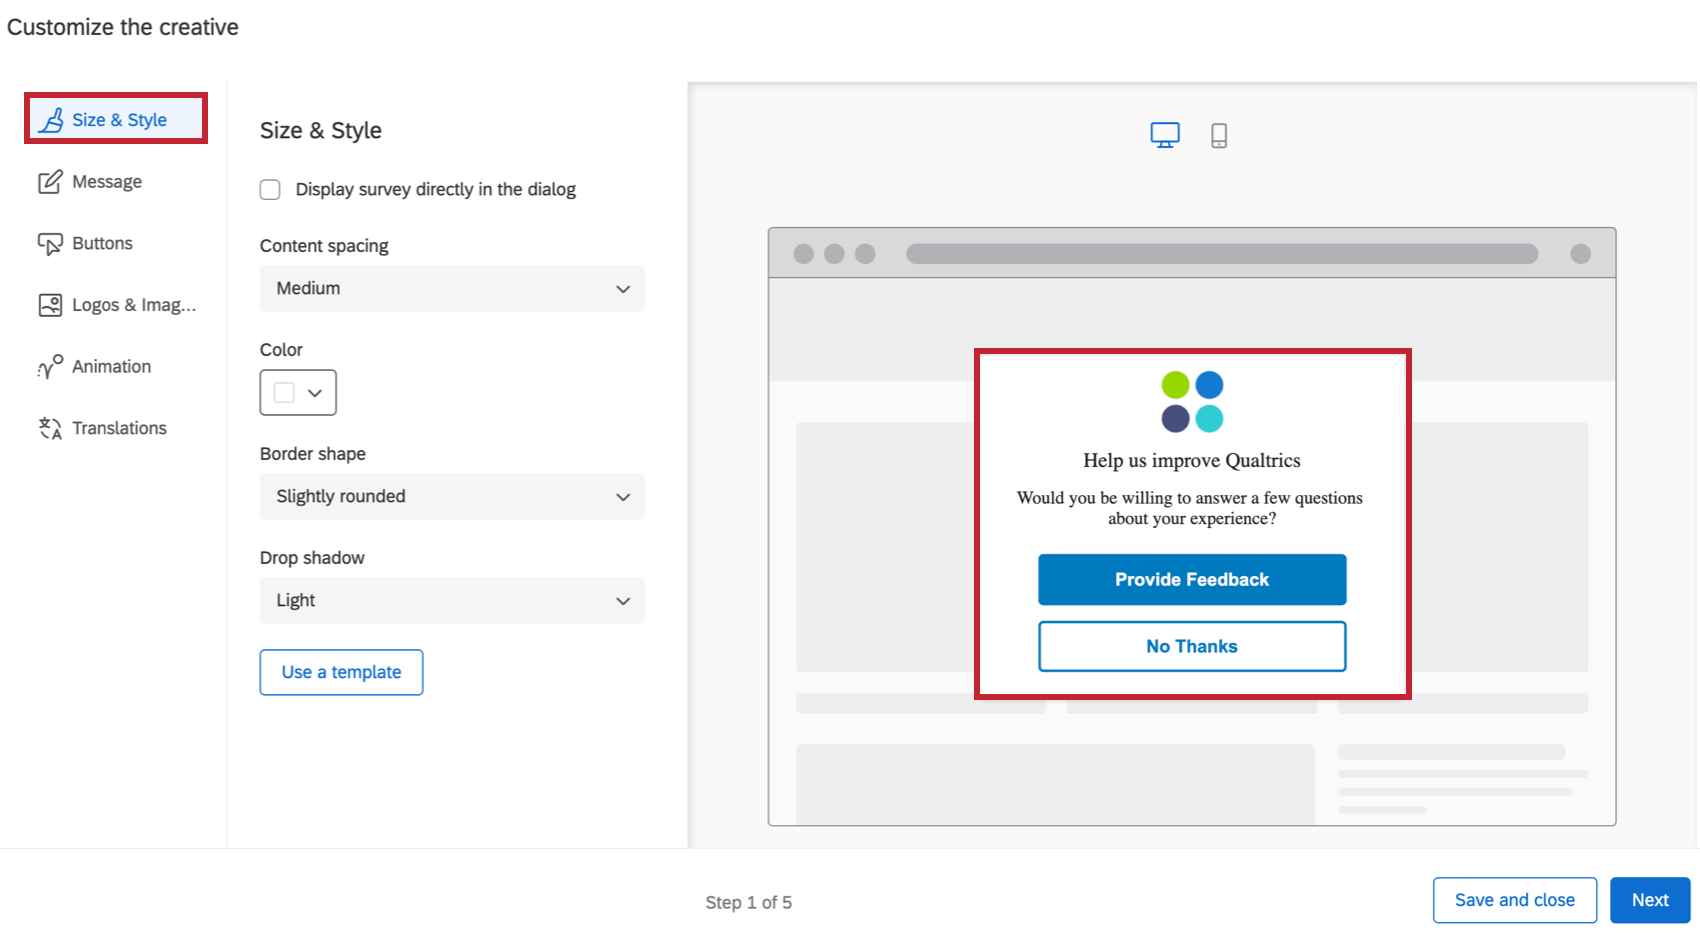Select the Size & Style brush icon
Image resolution: width=1700 pixels, height=934 pixels.
[52, 118]
